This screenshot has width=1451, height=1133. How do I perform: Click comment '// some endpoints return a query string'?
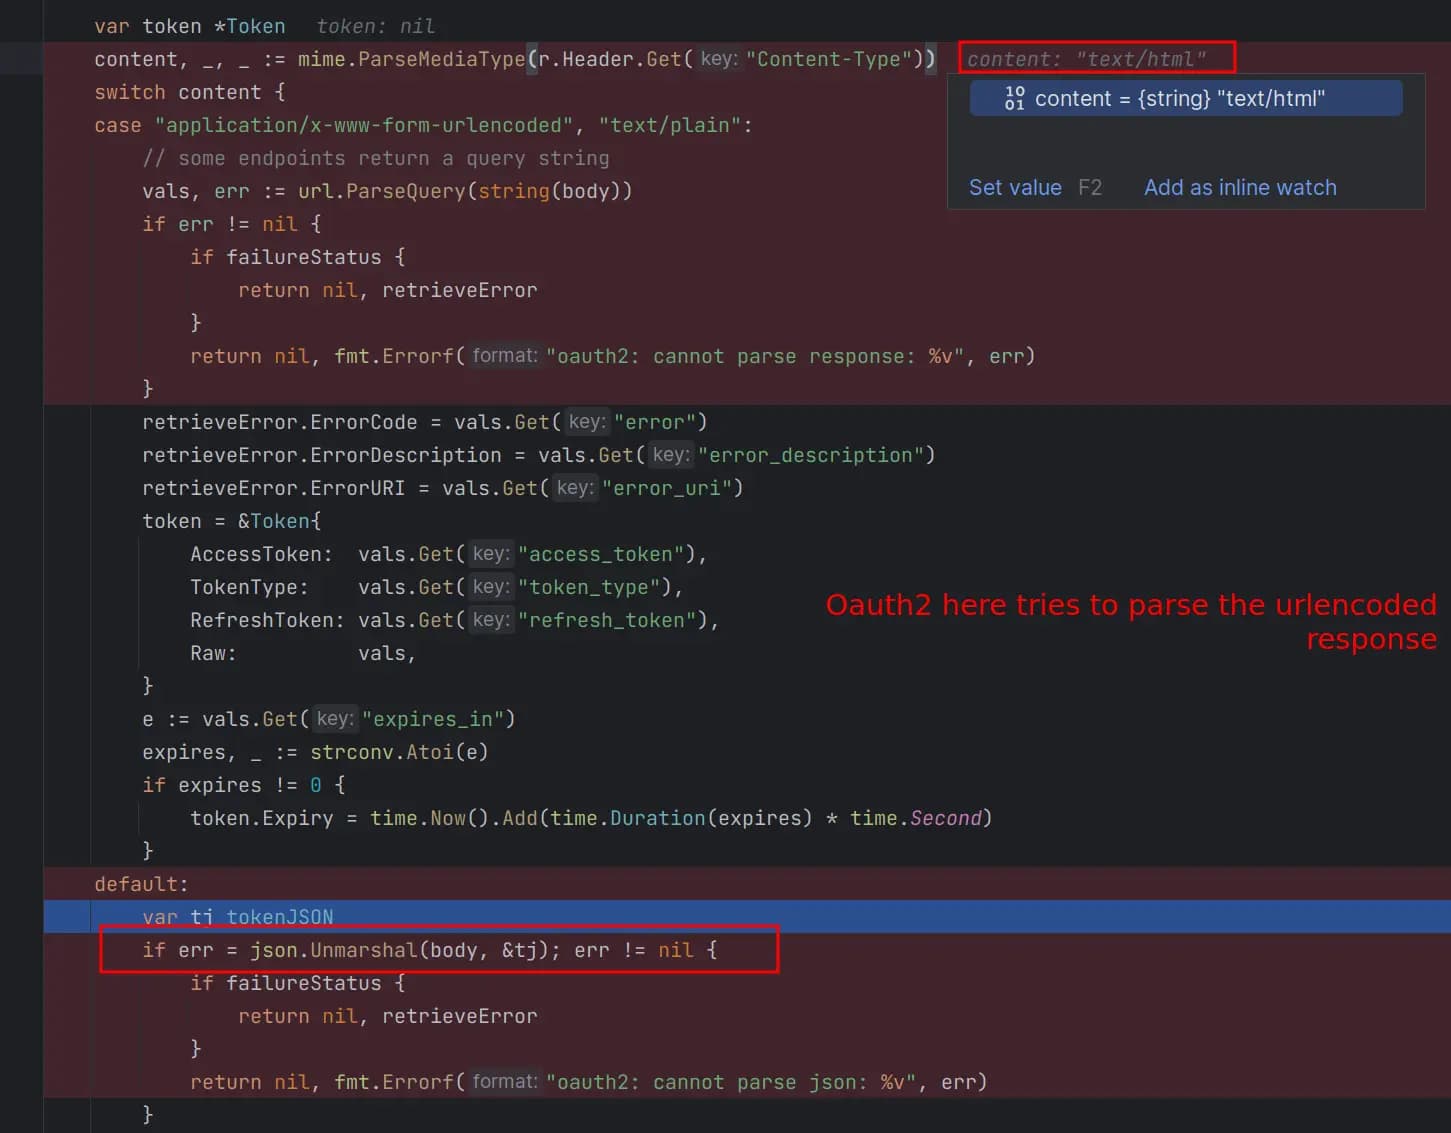pyautogui.click(x=376, y=158)
